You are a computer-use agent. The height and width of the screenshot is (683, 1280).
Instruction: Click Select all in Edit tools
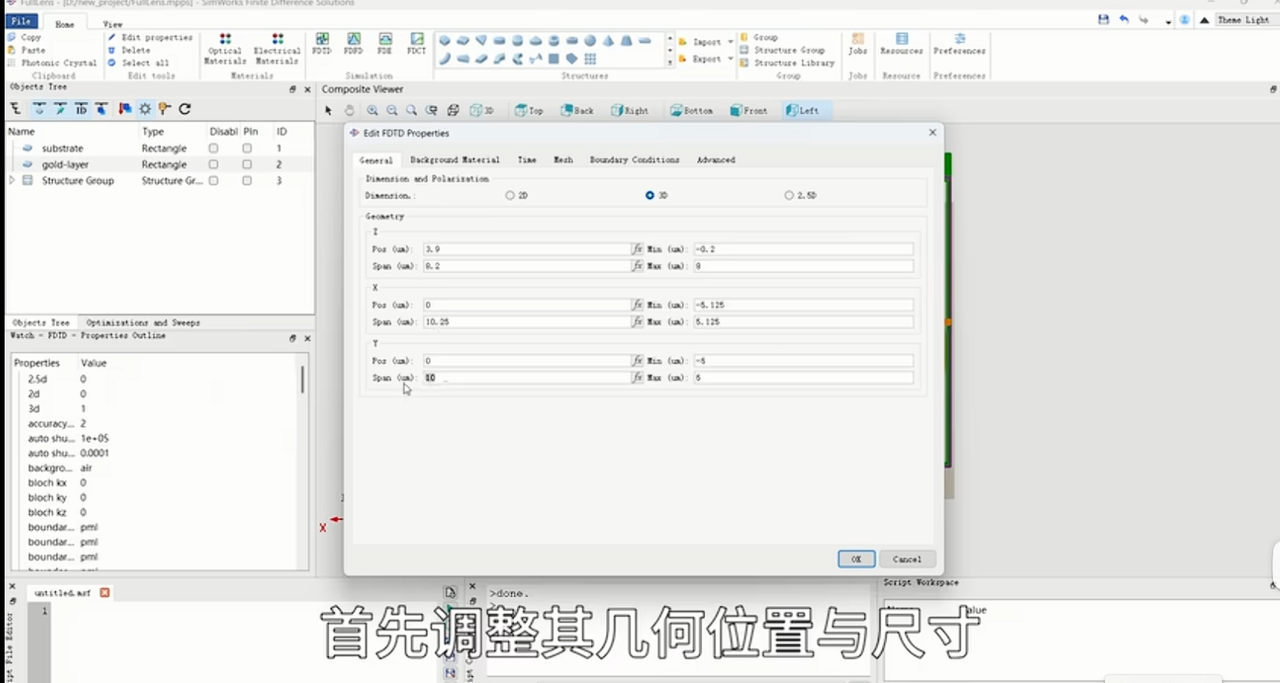pos(138,63)
